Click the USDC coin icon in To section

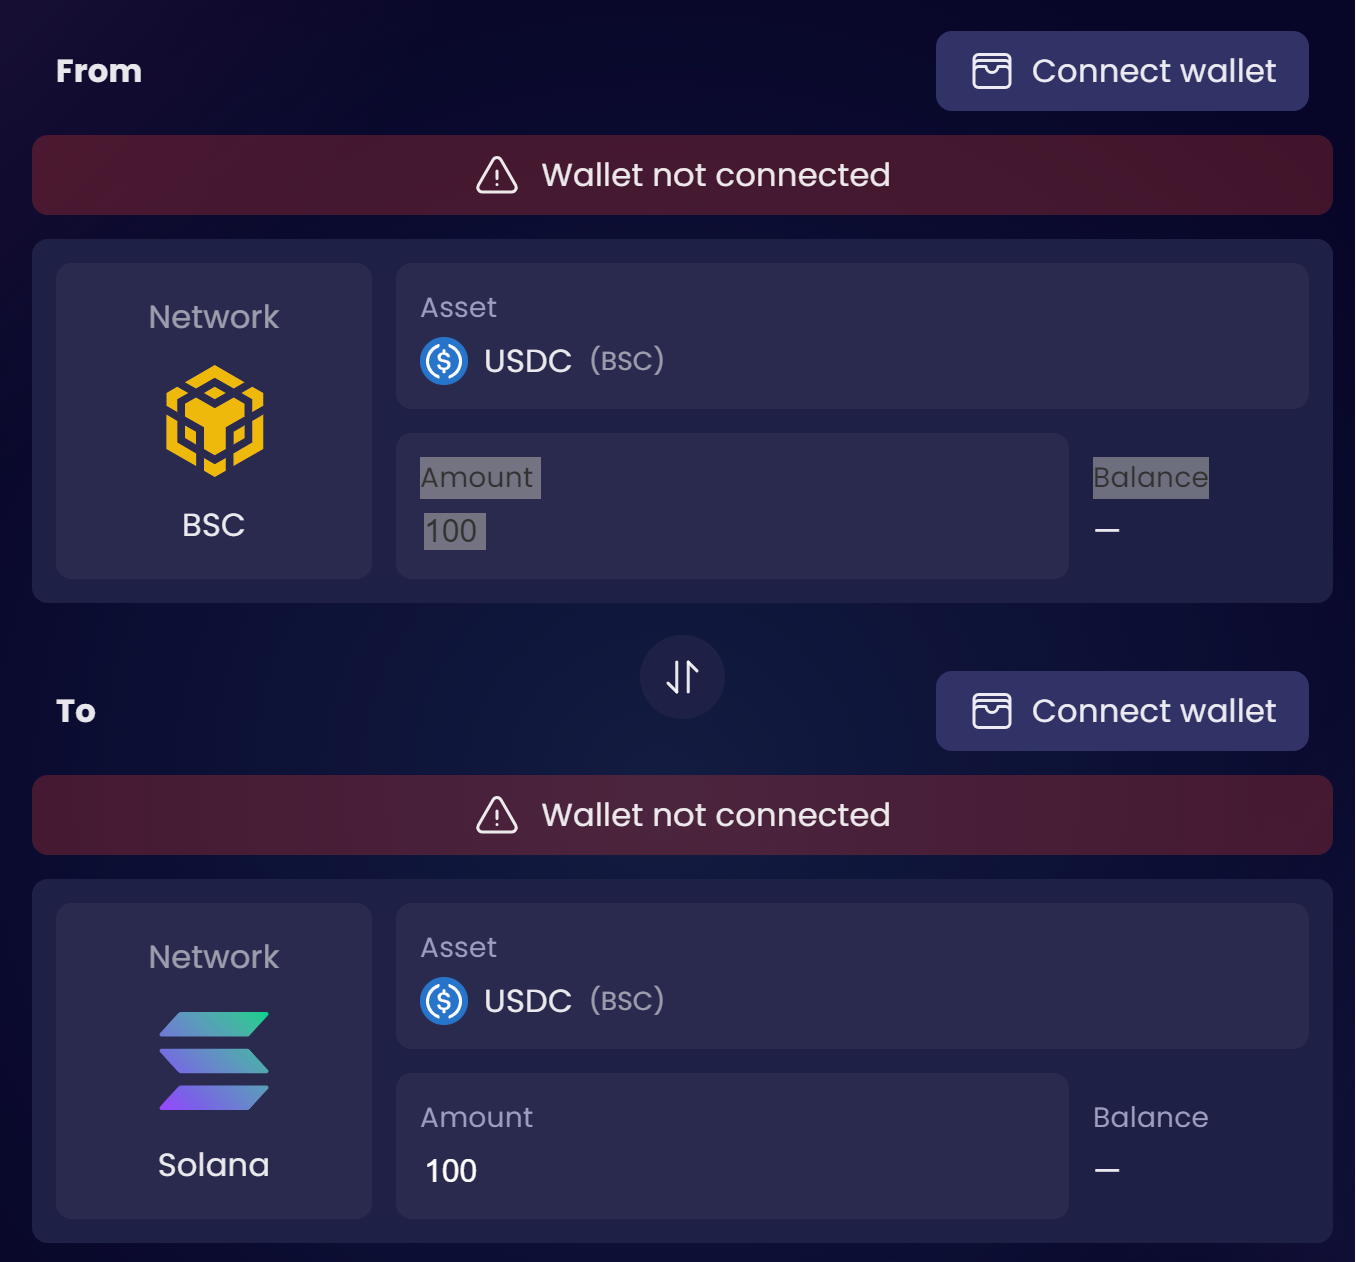(444, 1001)
